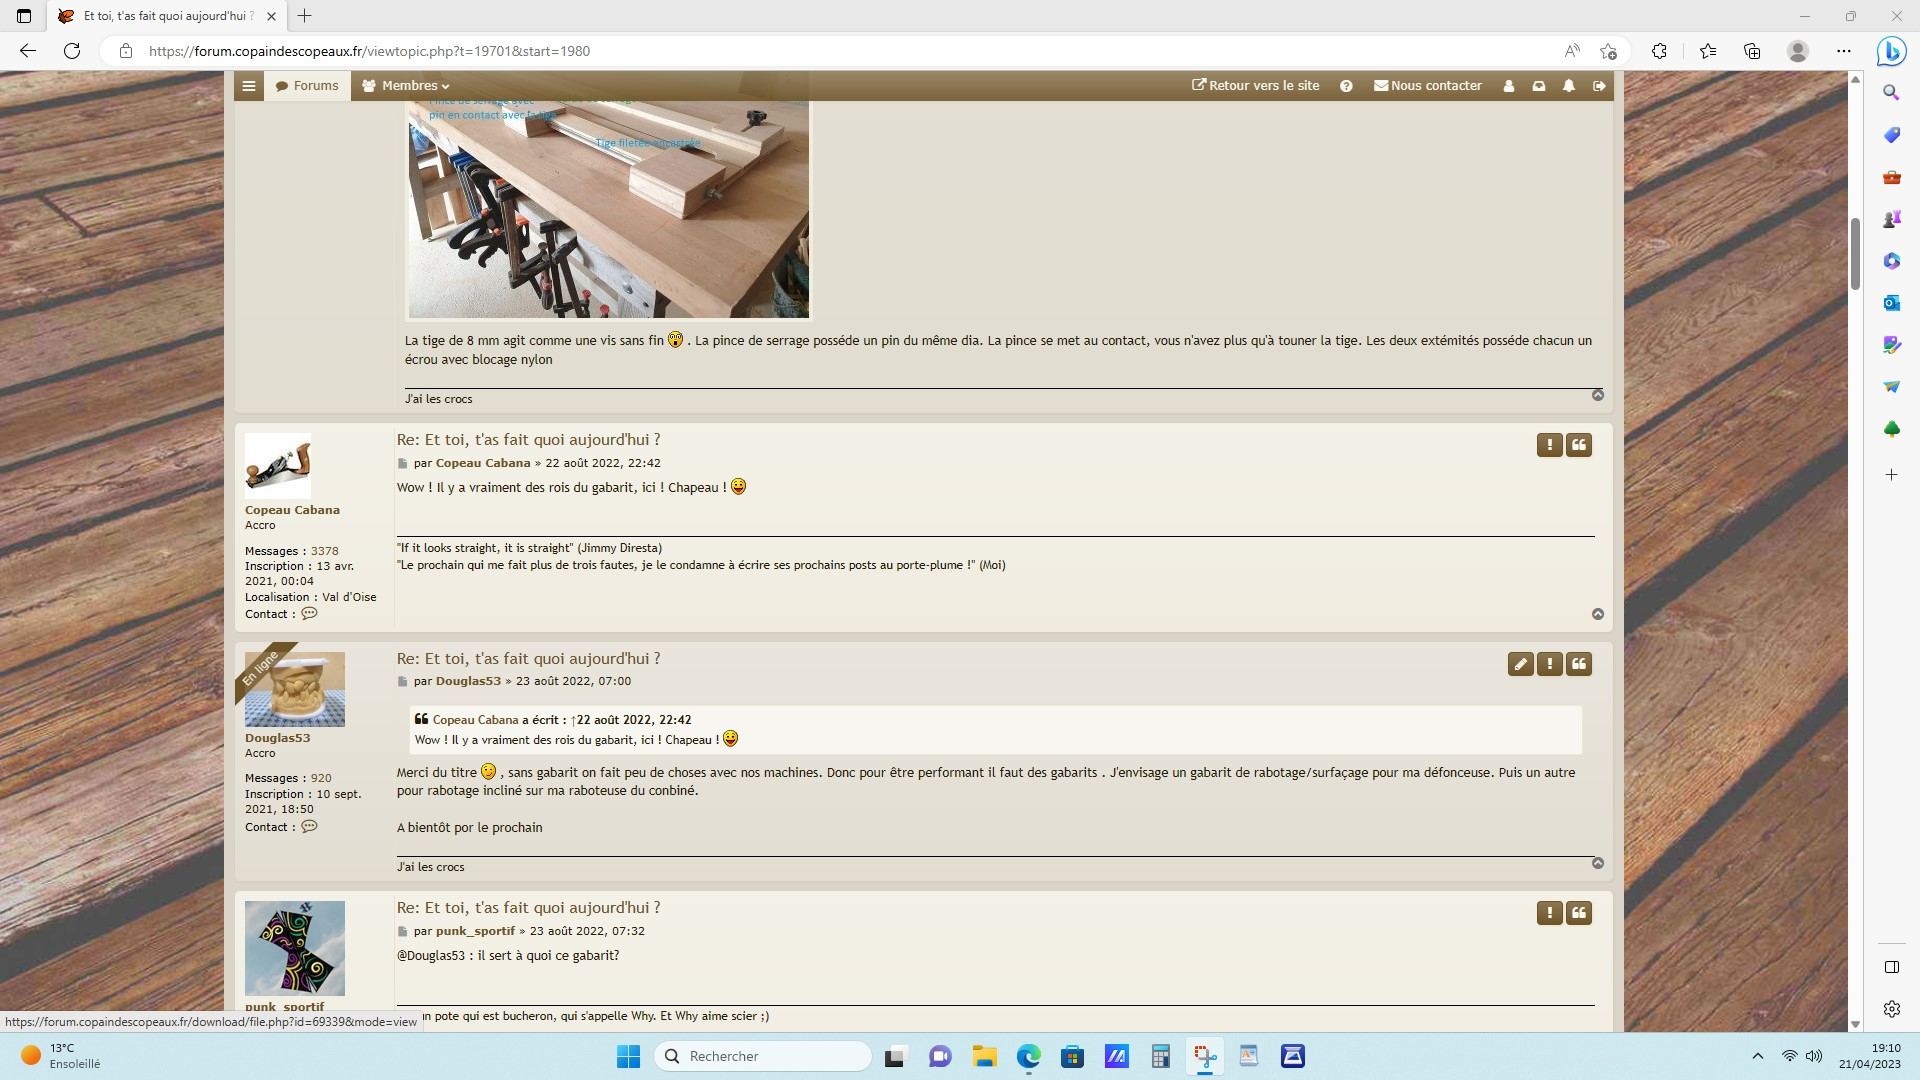Jump to top arrow in Copeau Cabana's post

[1598, 614]
